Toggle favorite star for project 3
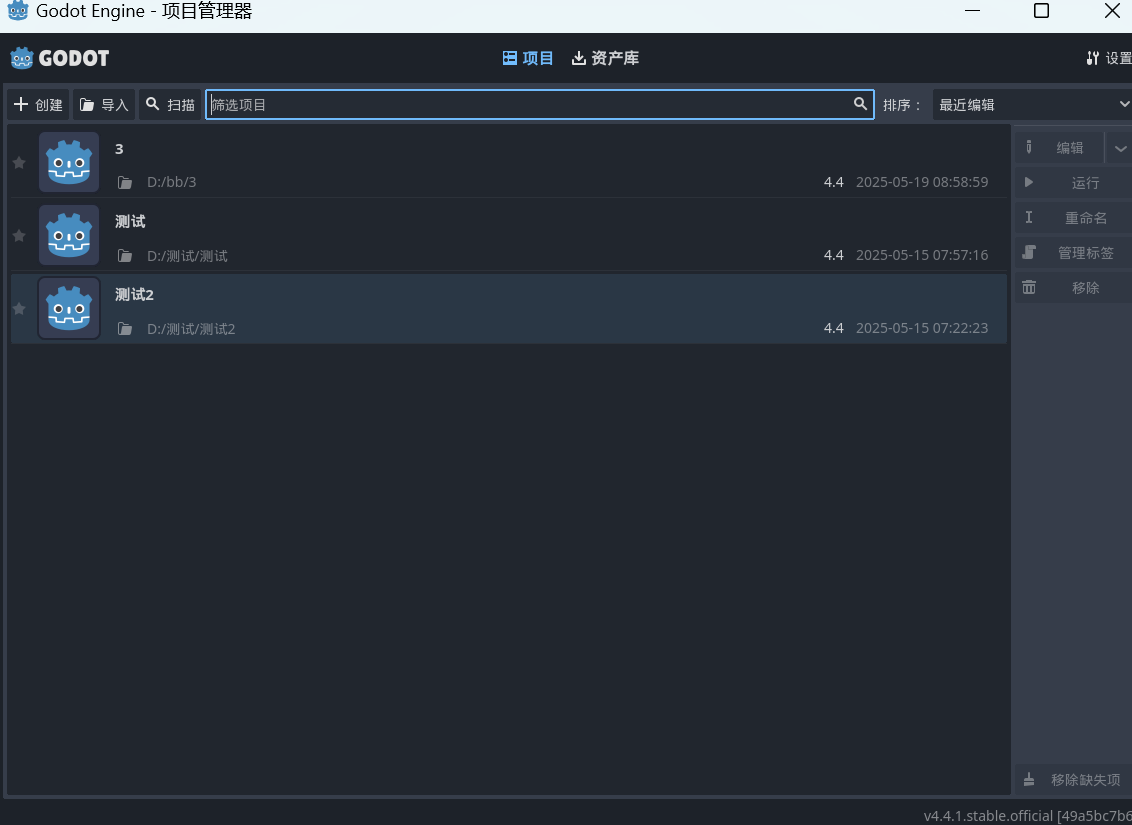Image resolution: width=1132 pixels, height=825 pixels. (x=19, y=163)
